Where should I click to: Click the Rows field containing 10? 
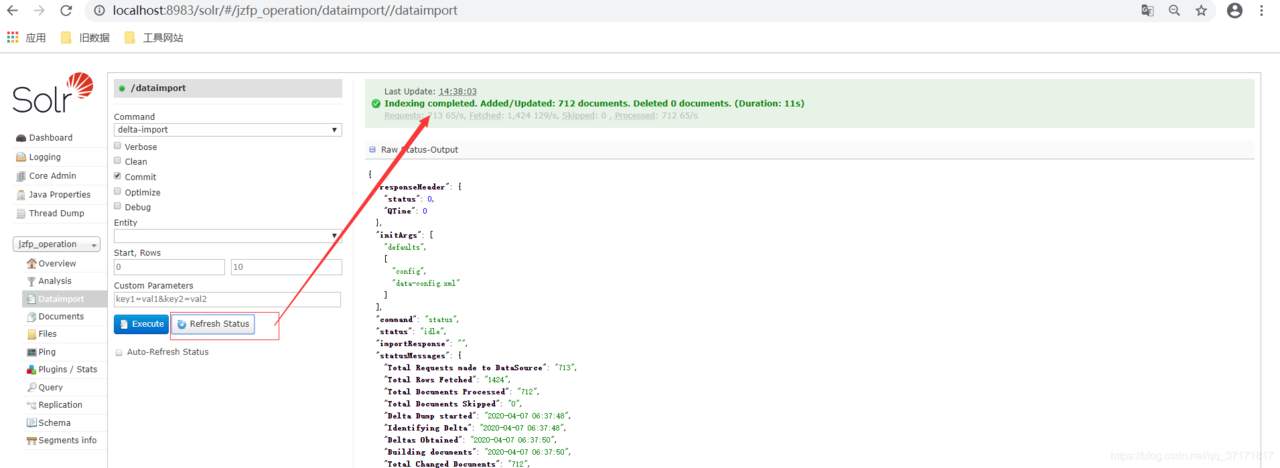pos(286,267)
